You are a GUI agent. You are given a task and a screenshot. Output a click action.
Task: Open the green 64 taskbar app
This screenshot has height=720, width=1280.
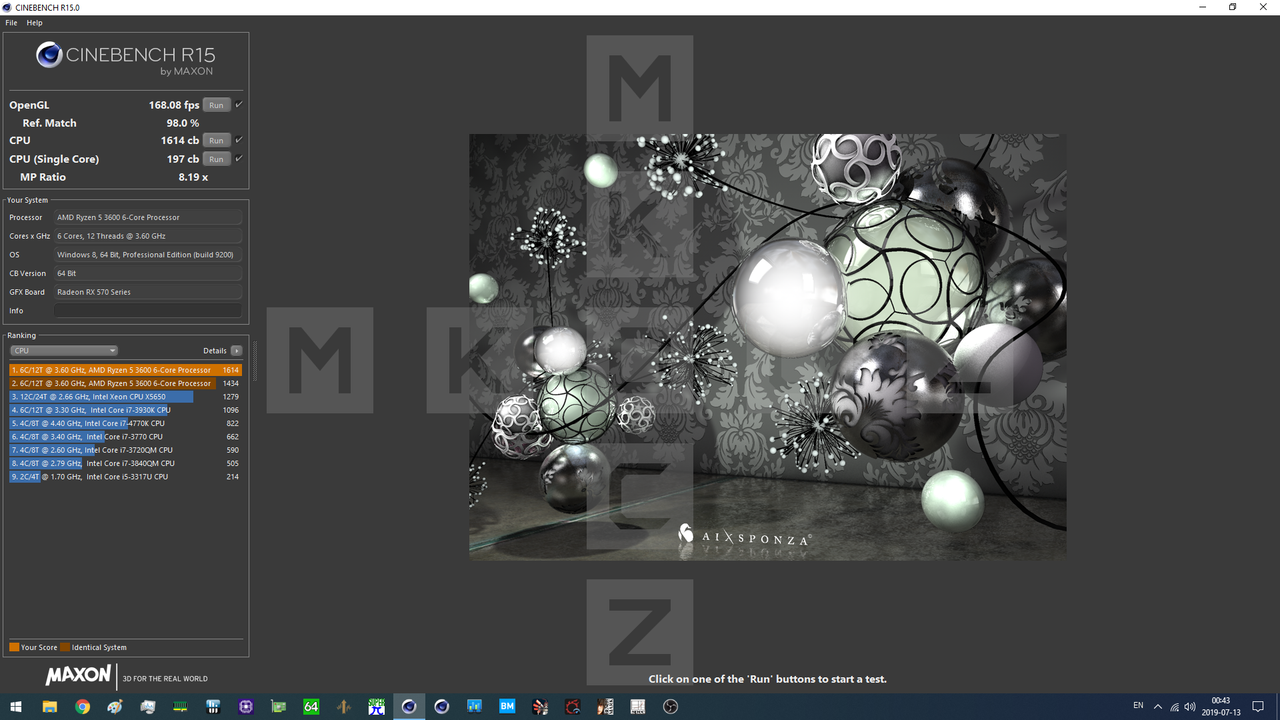[311, 706]
